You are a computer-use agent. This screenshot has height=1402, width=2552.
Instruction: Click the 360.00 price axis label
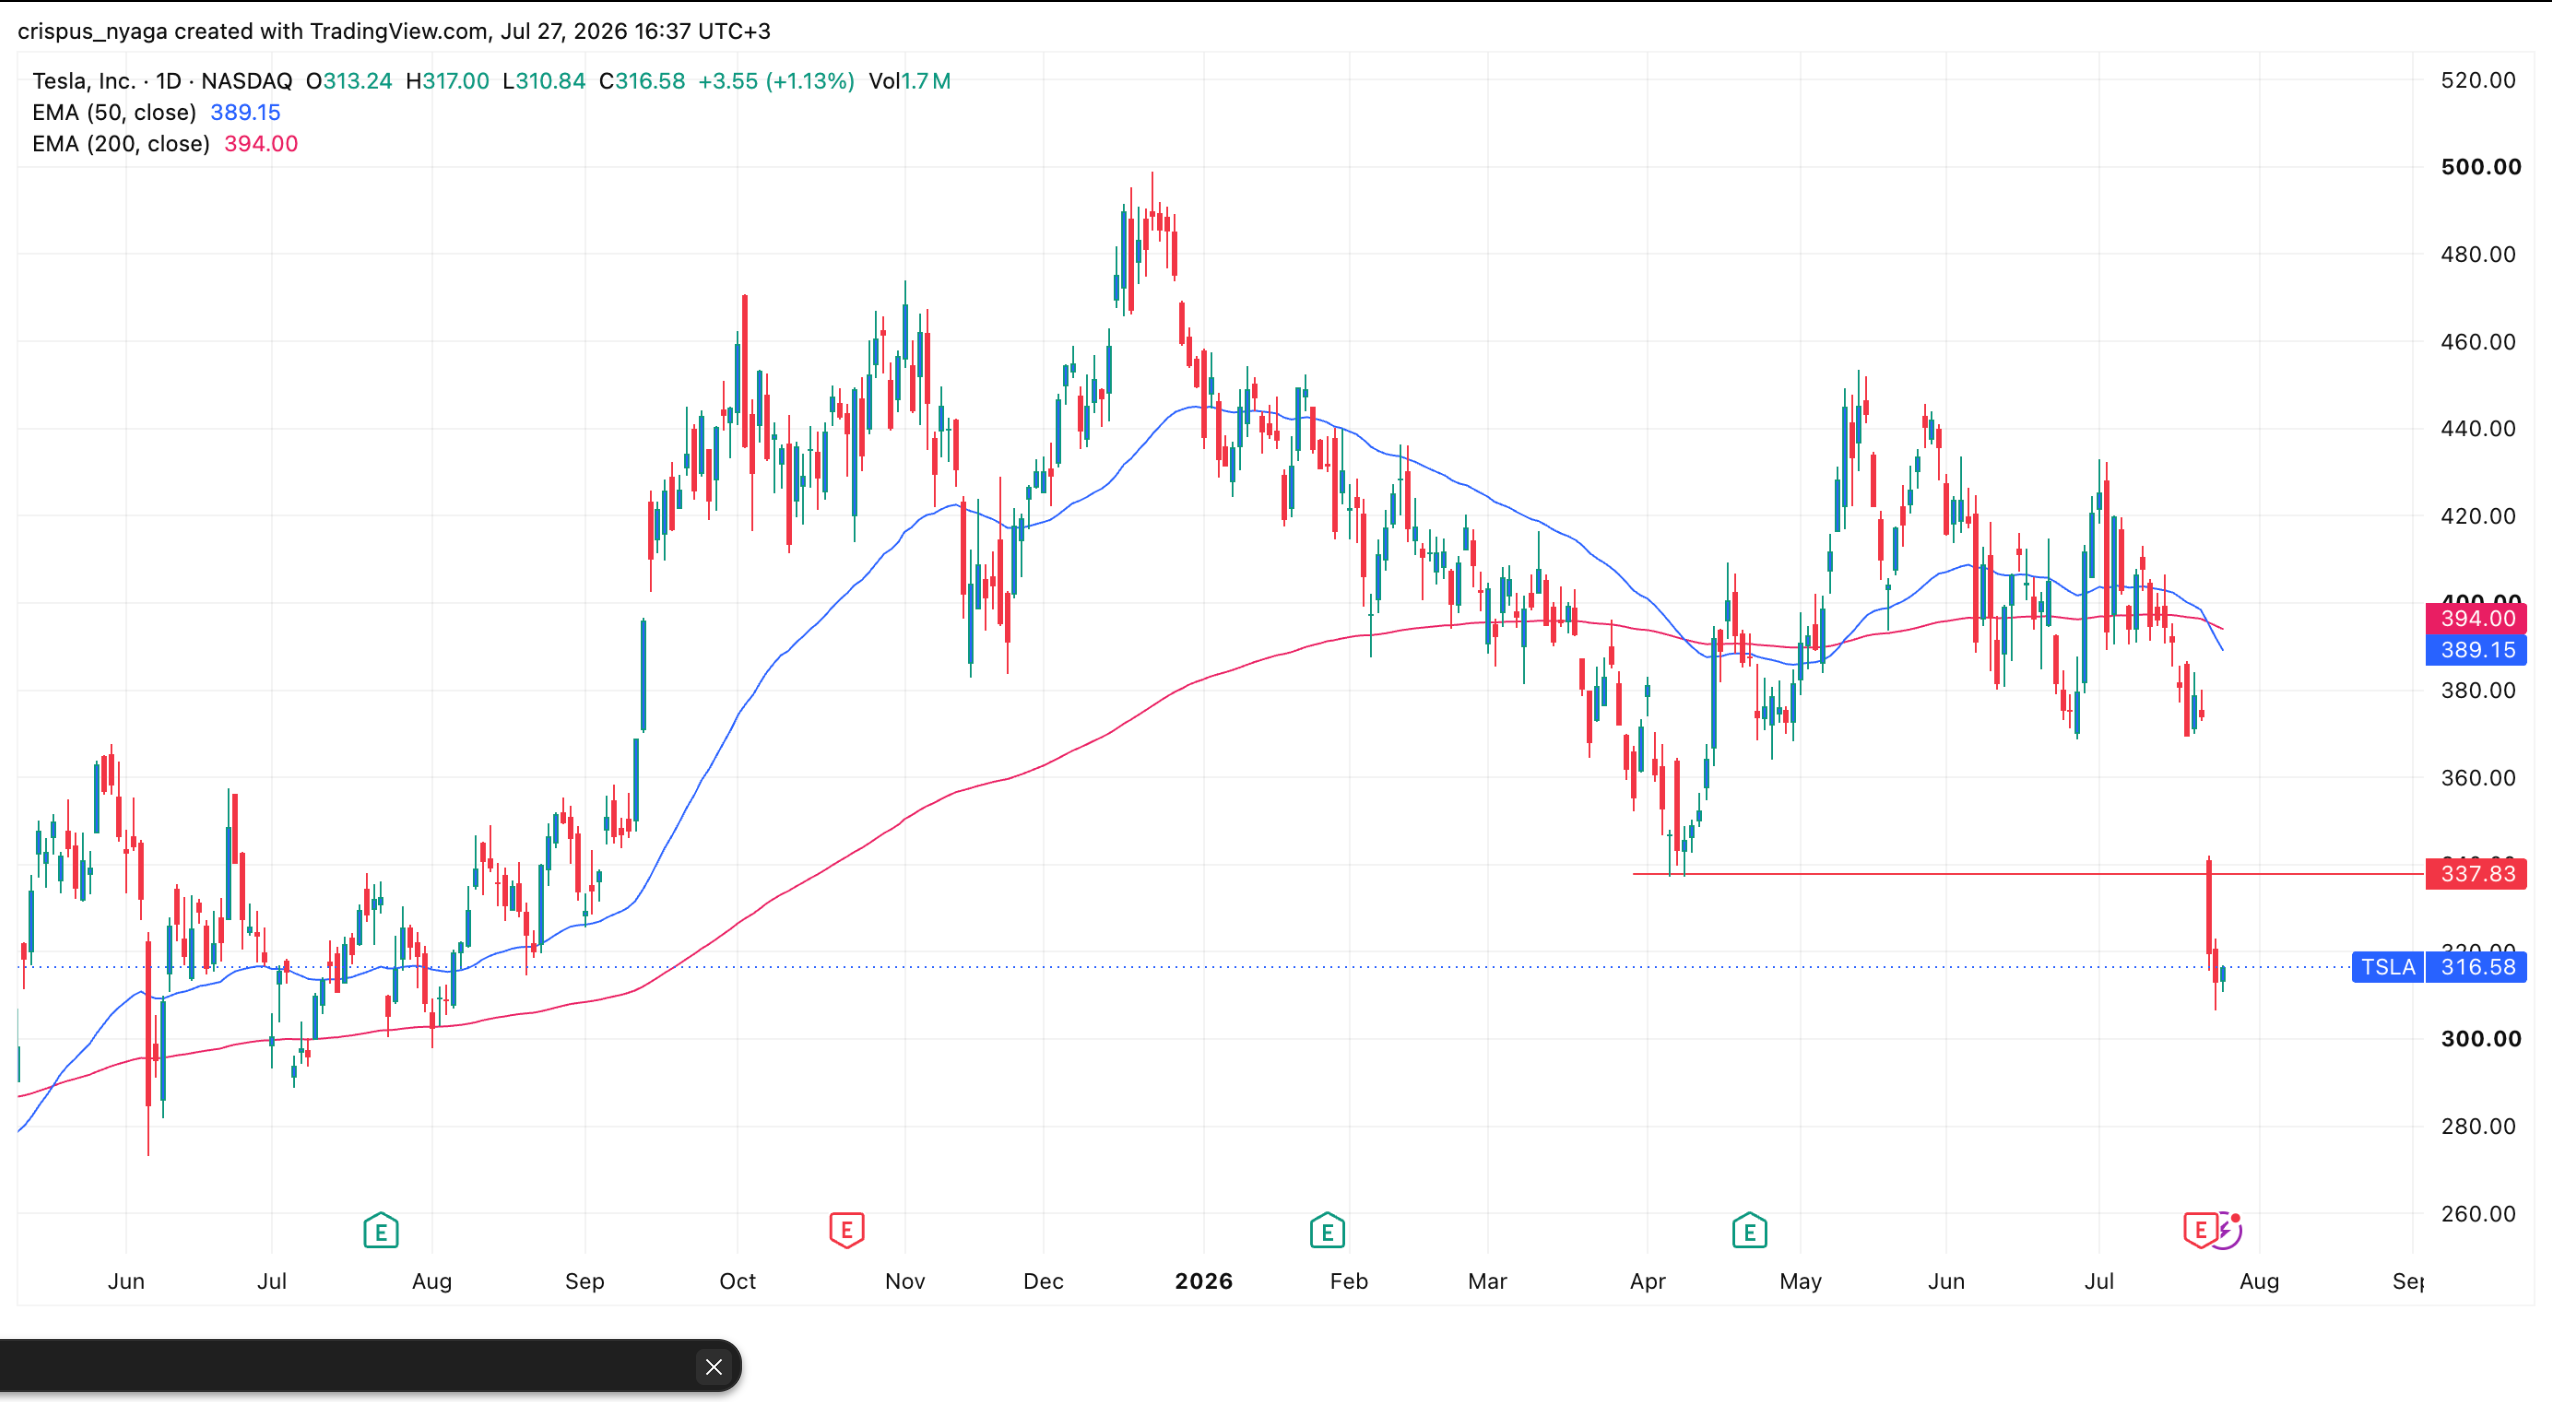pos(2478,778)
